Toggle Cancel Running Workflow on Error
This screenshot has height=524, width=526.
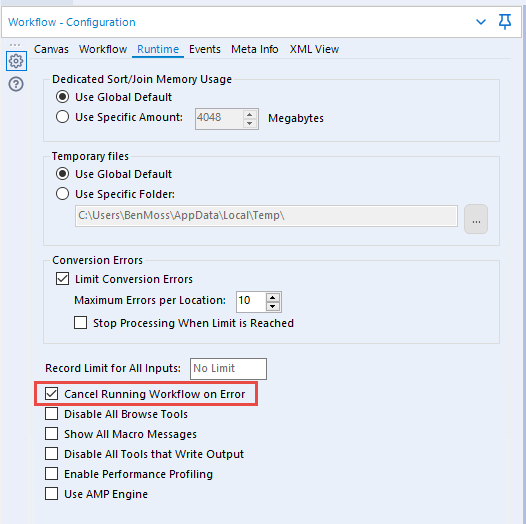tap(51, 394)
